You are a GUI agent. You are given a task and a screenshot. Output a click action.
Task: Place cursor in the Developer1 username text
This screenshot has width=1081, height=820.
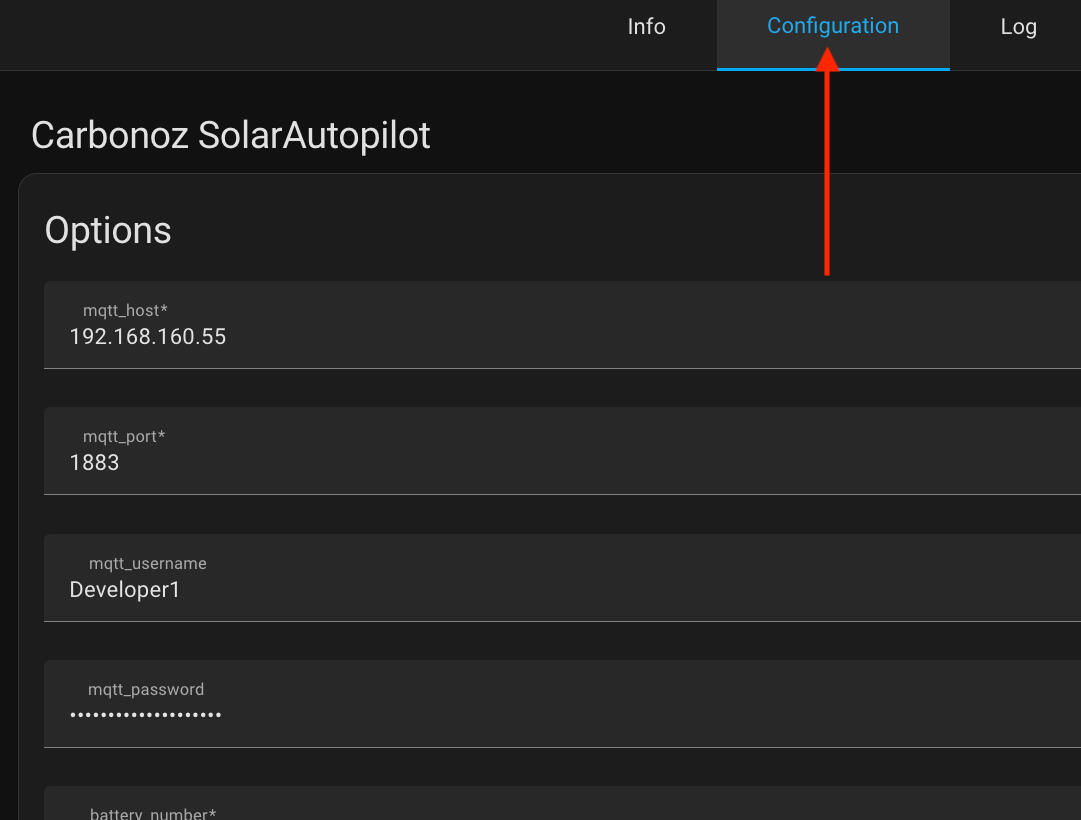point(125,590)
